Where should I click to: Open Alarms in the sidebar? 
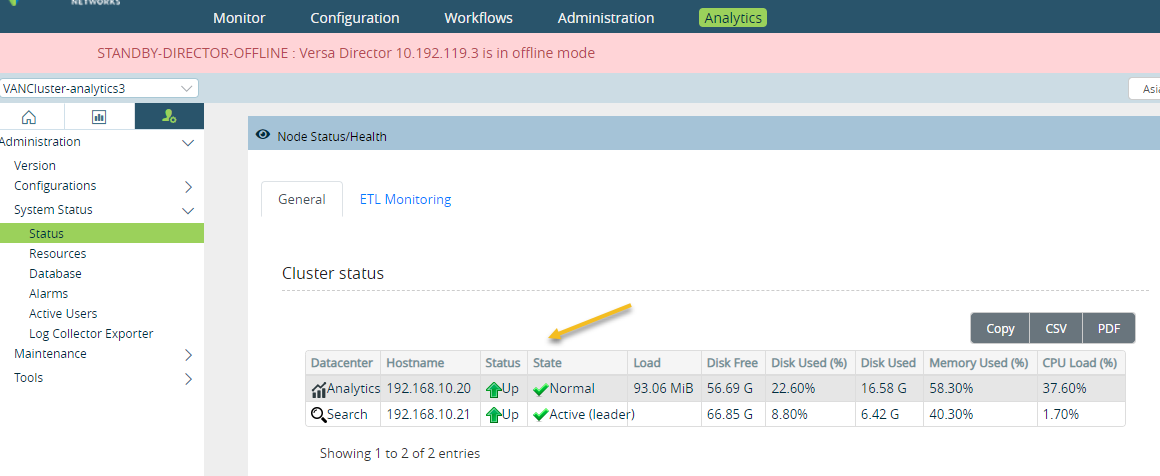pos(49,293)
